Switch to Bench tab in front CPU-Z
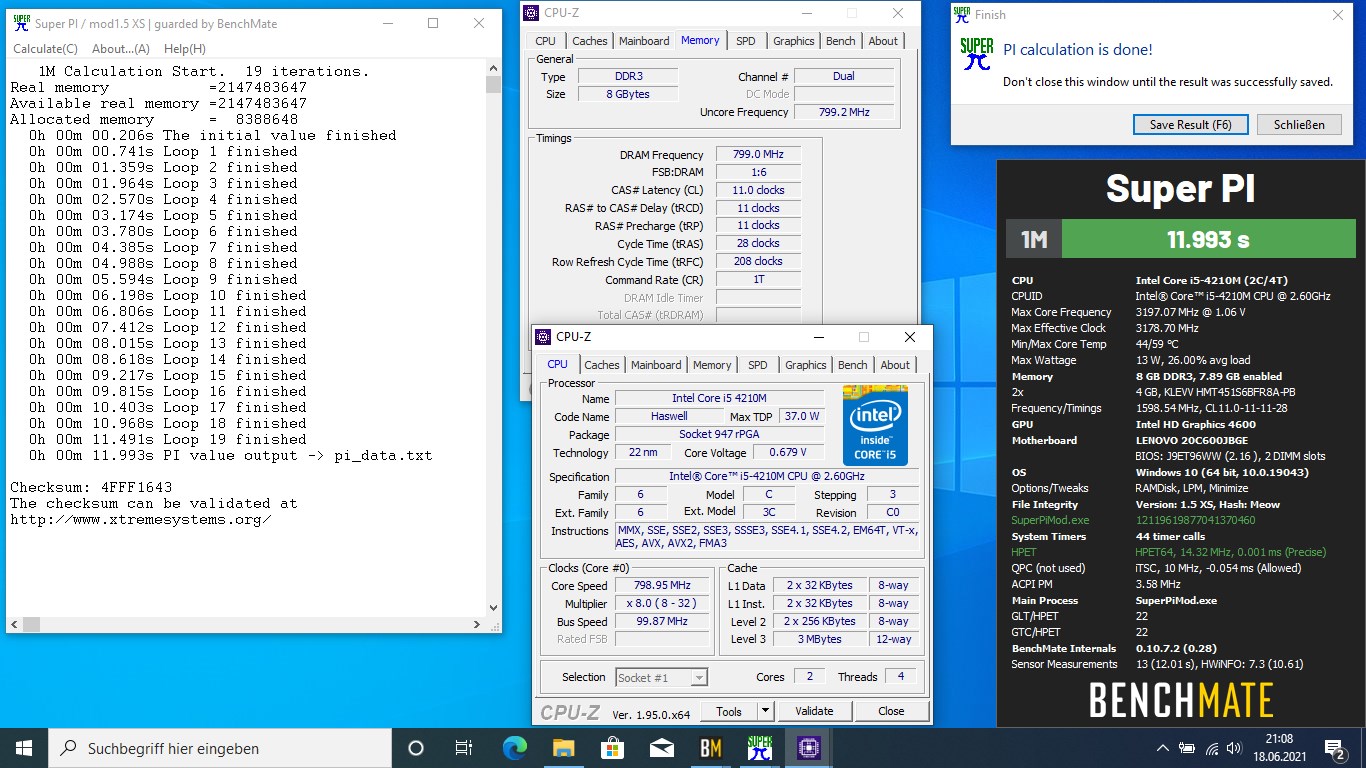Viewport: 1366px width, 768px height. (x=853, y=365)
